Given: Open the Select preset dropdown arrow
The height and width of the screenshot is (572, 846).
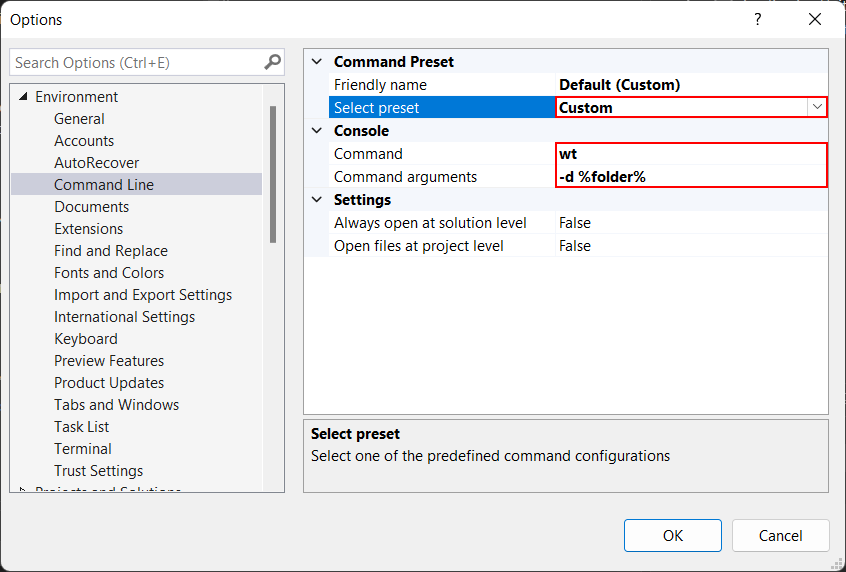Looking at the screenshot, I should [817, 107].
